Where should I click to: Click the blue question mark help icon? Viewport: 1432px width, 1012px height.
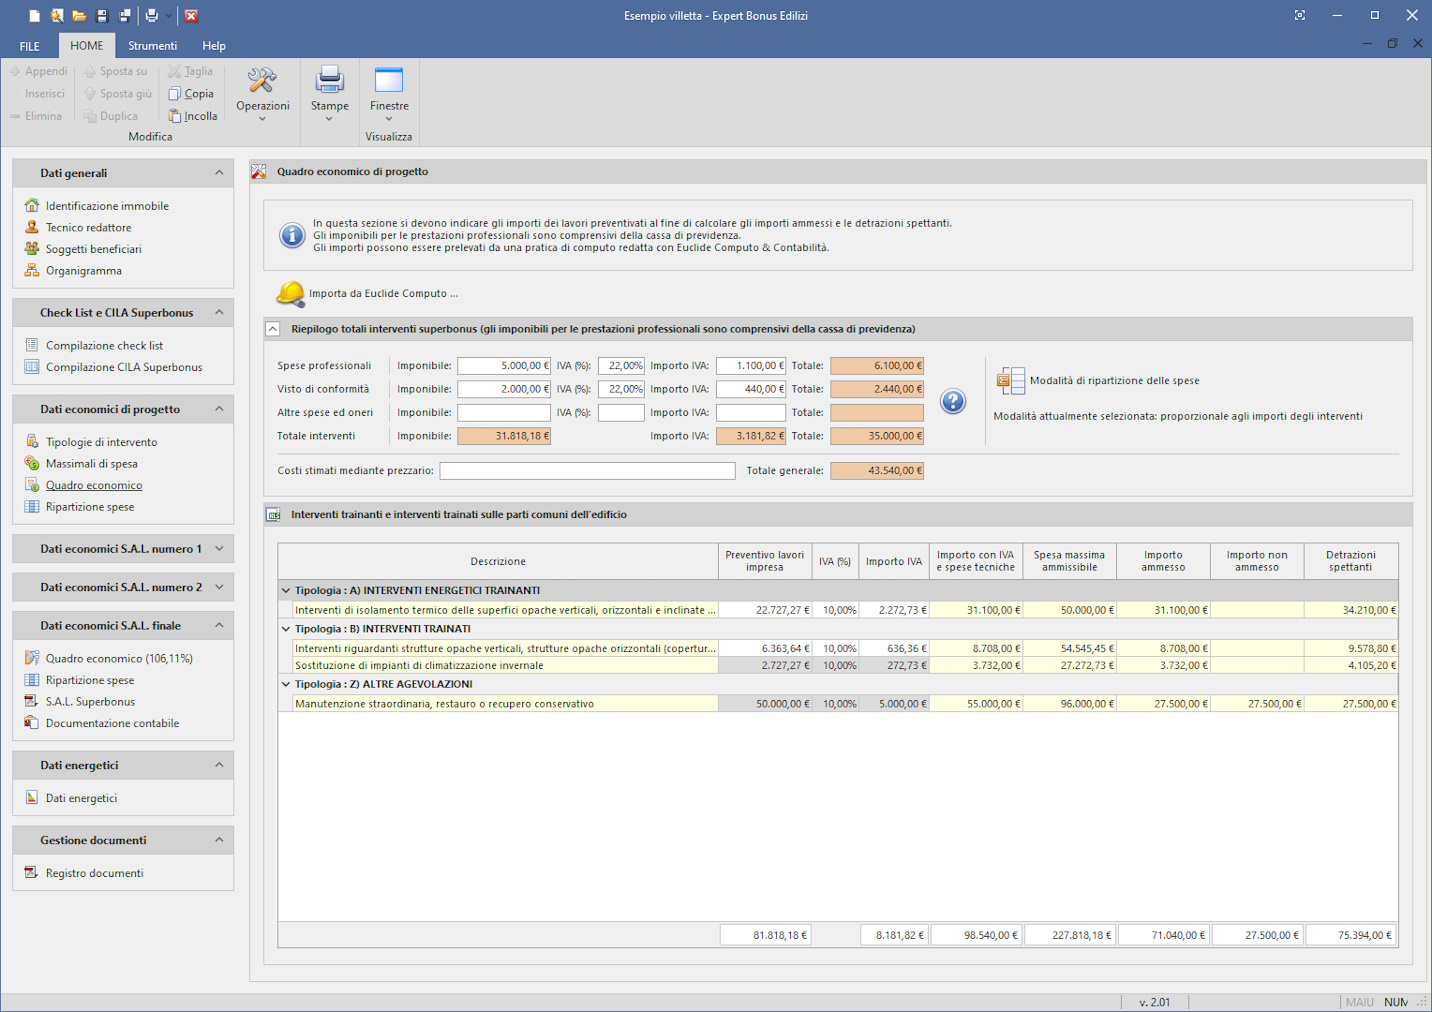[x=953, y=402]
